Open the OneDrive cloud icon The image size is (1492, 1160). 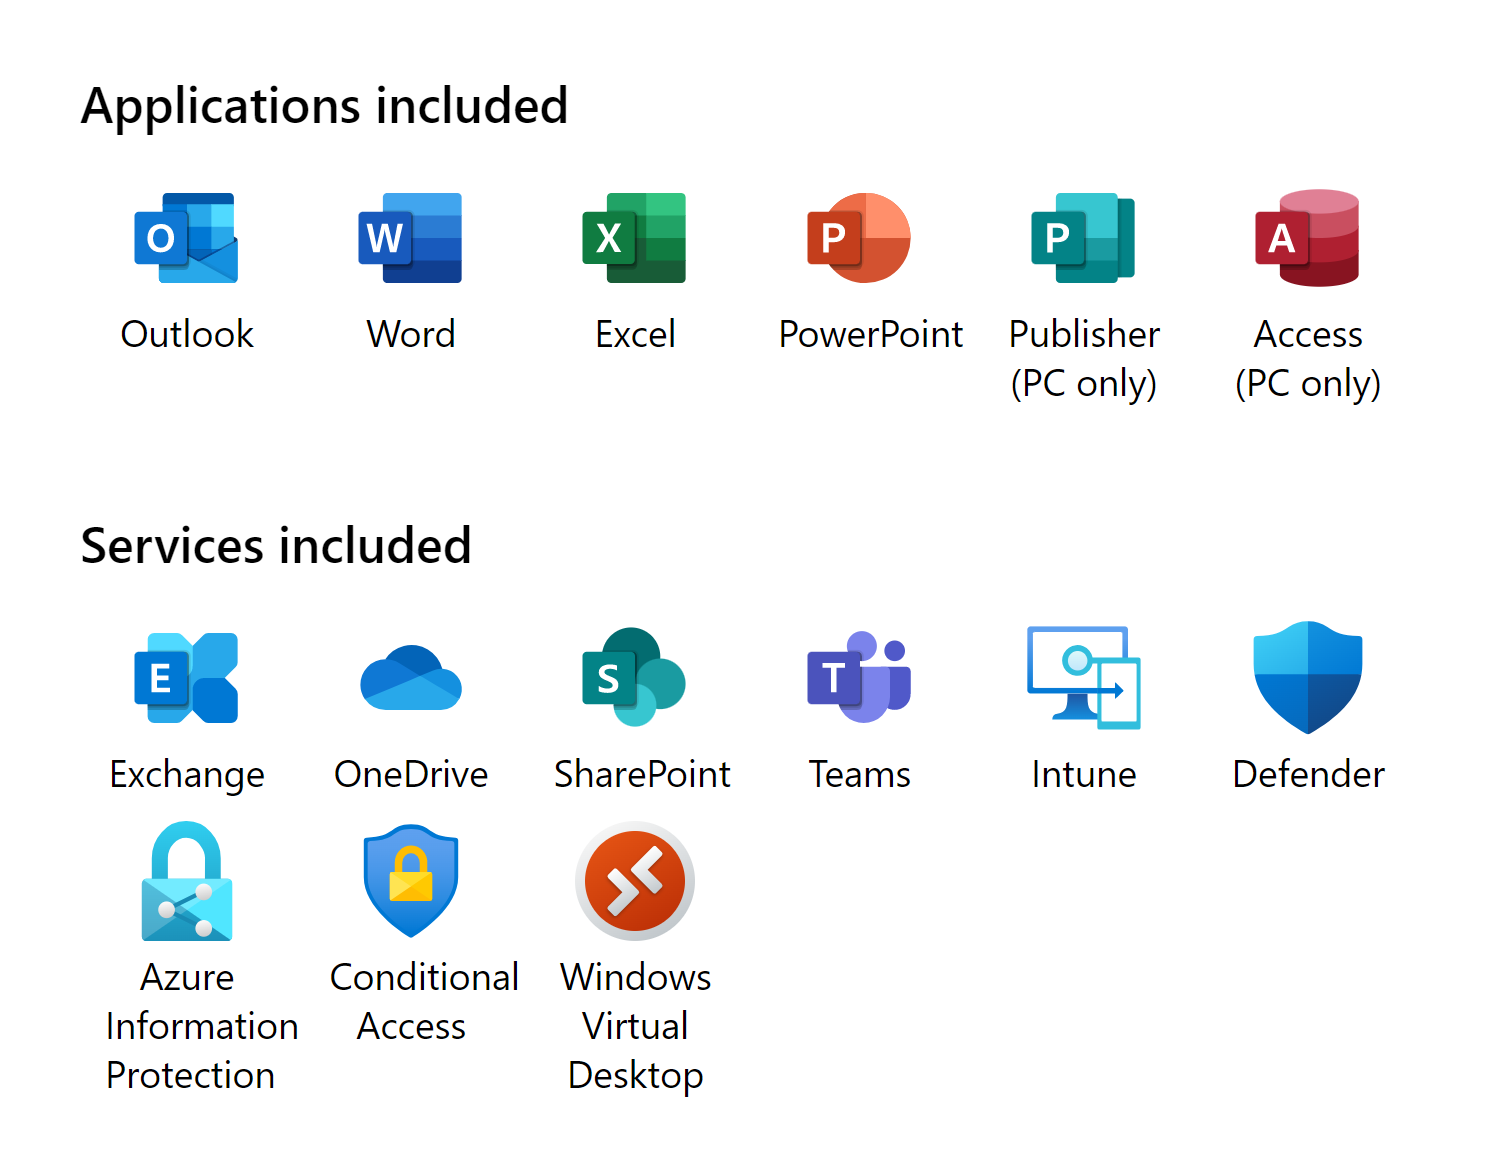(410, 678)
